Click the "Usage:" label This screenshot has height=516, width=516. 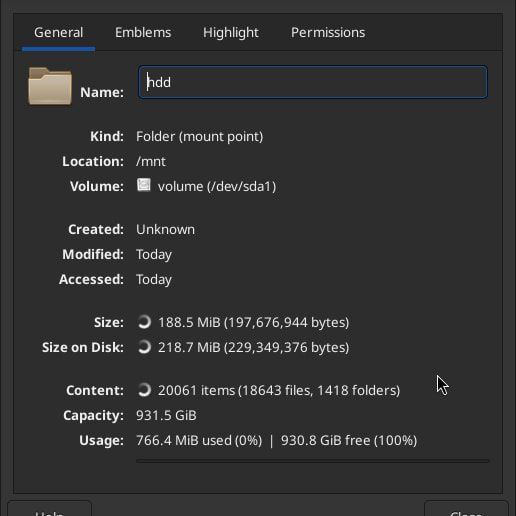[x=102, y=441]
